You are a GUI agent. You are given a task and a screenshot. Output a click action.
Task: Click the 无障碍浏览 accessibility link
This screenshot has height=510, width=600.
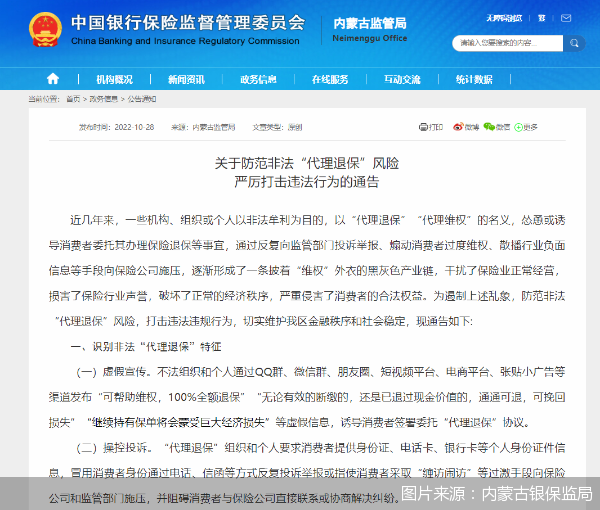pyautogui.click(x=504, y=18)
